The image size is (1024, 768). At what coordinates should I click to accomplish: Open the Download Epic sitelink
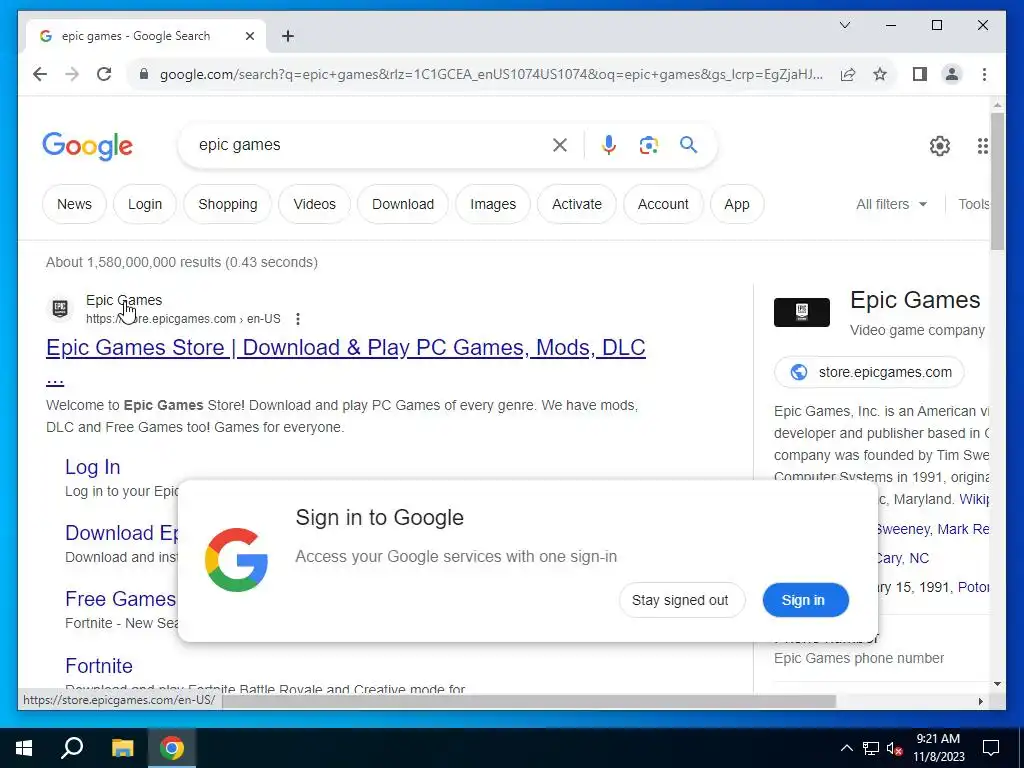[x=121, y=533]
